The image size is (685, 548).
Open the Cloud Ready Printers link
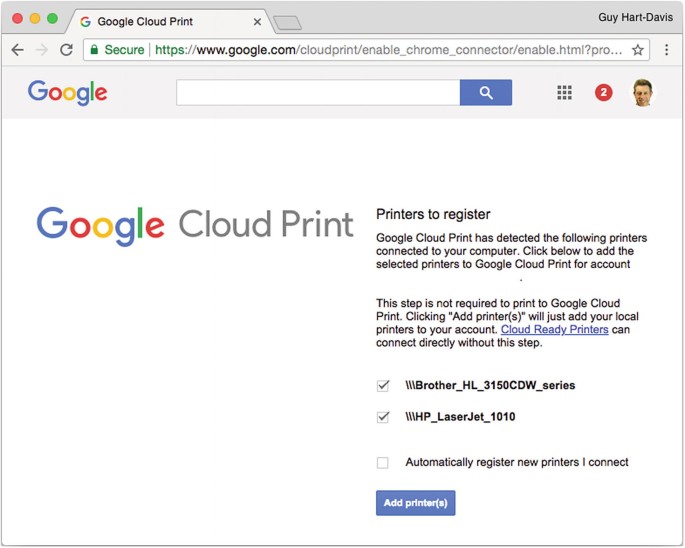pos(554,329)
